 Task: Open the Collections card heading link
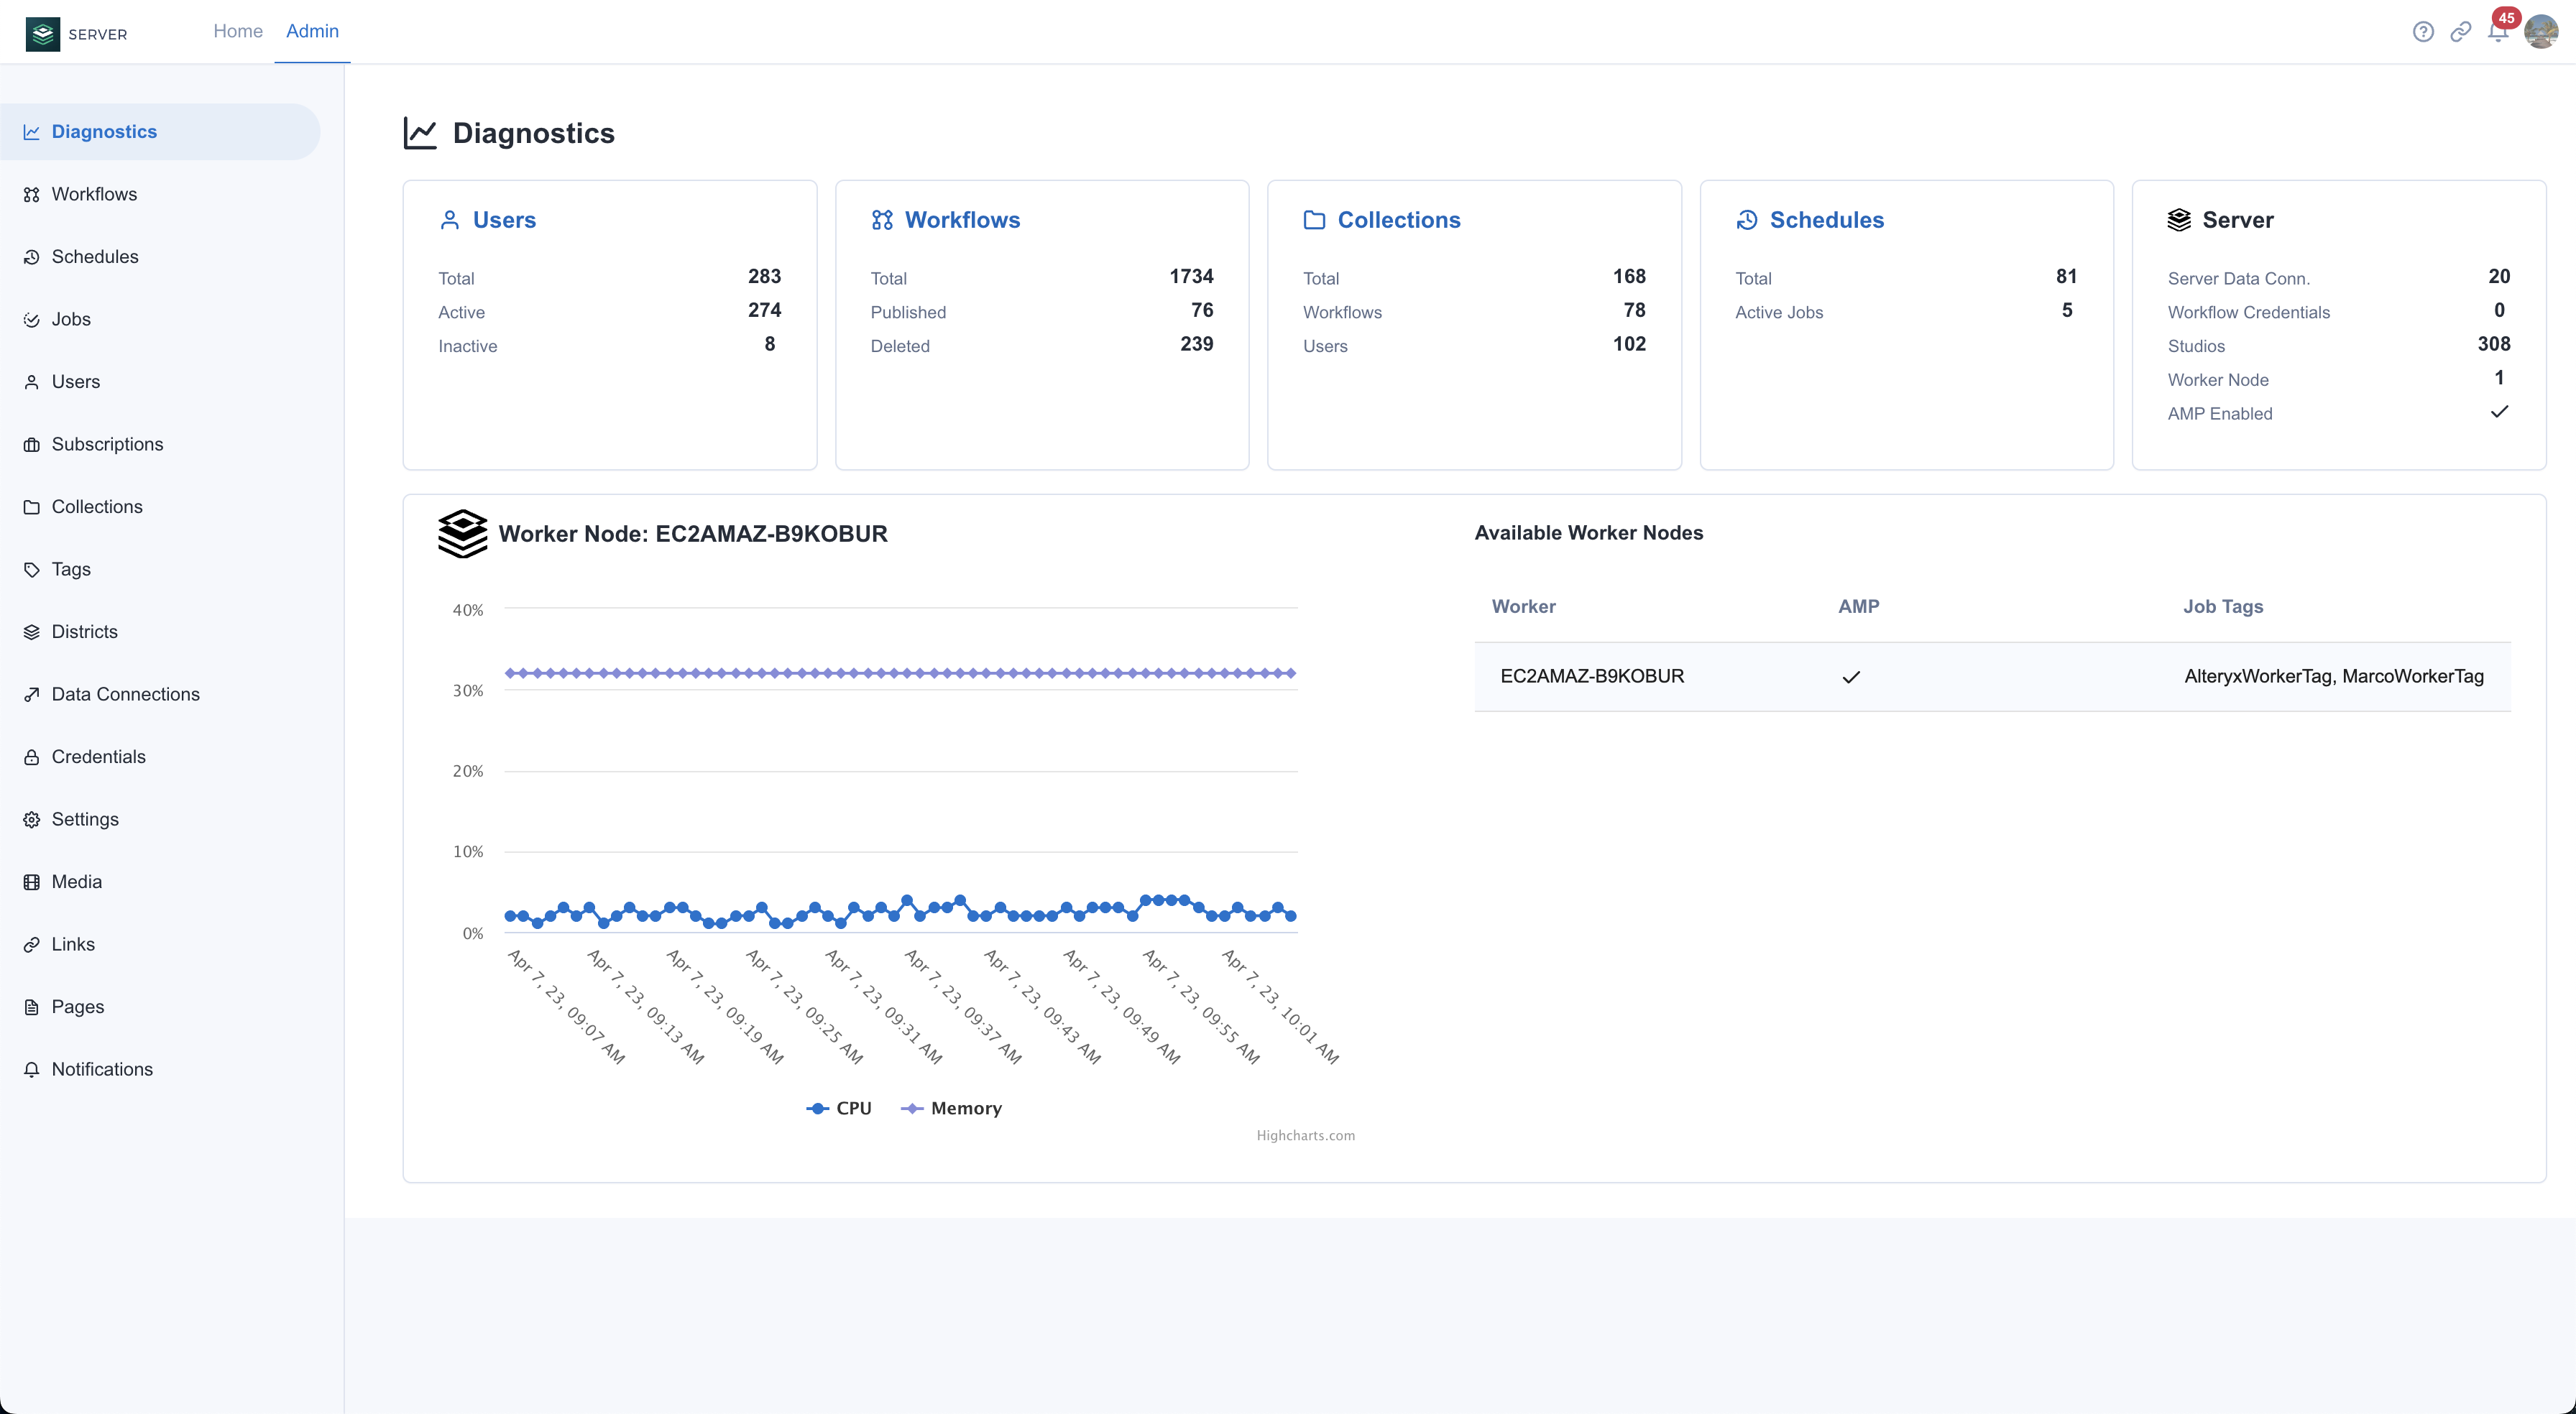1398,220
